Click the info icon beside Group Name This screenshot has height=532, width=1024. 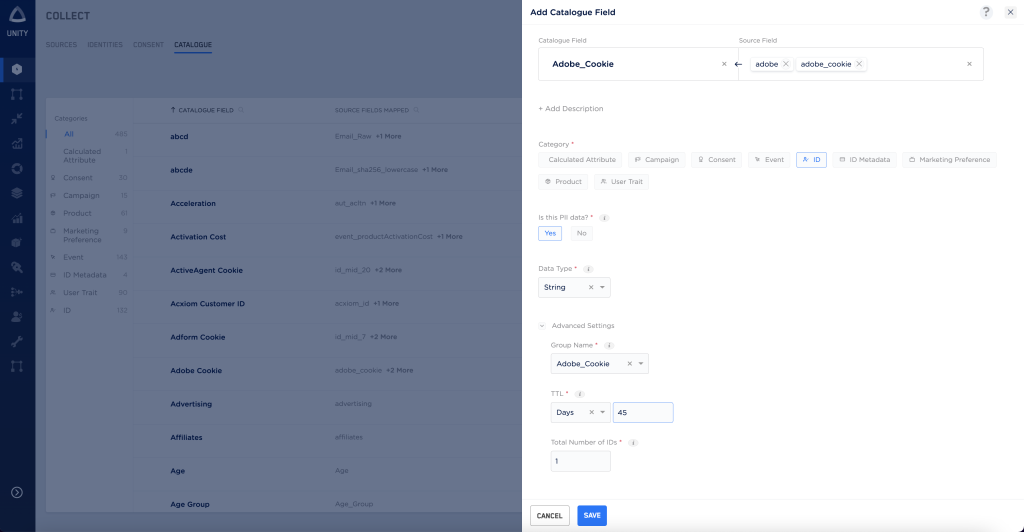[609, 345]
